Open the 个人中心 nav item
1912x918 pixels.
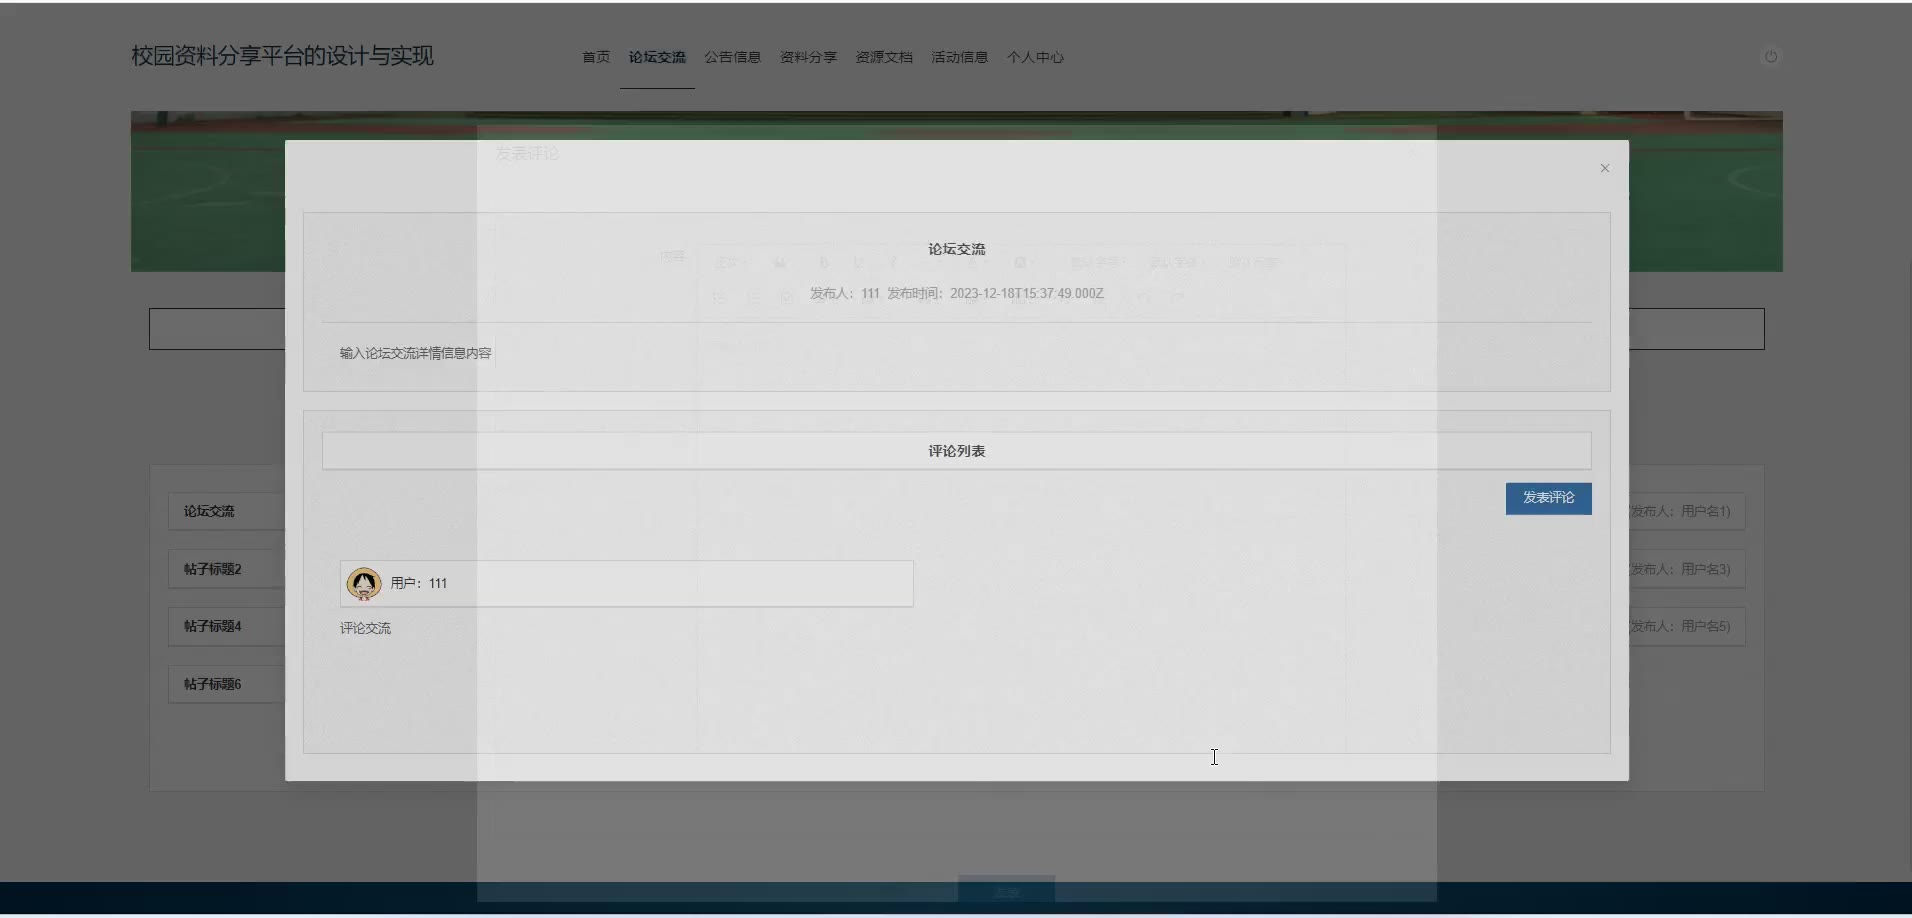click(x=1035, y=57)
